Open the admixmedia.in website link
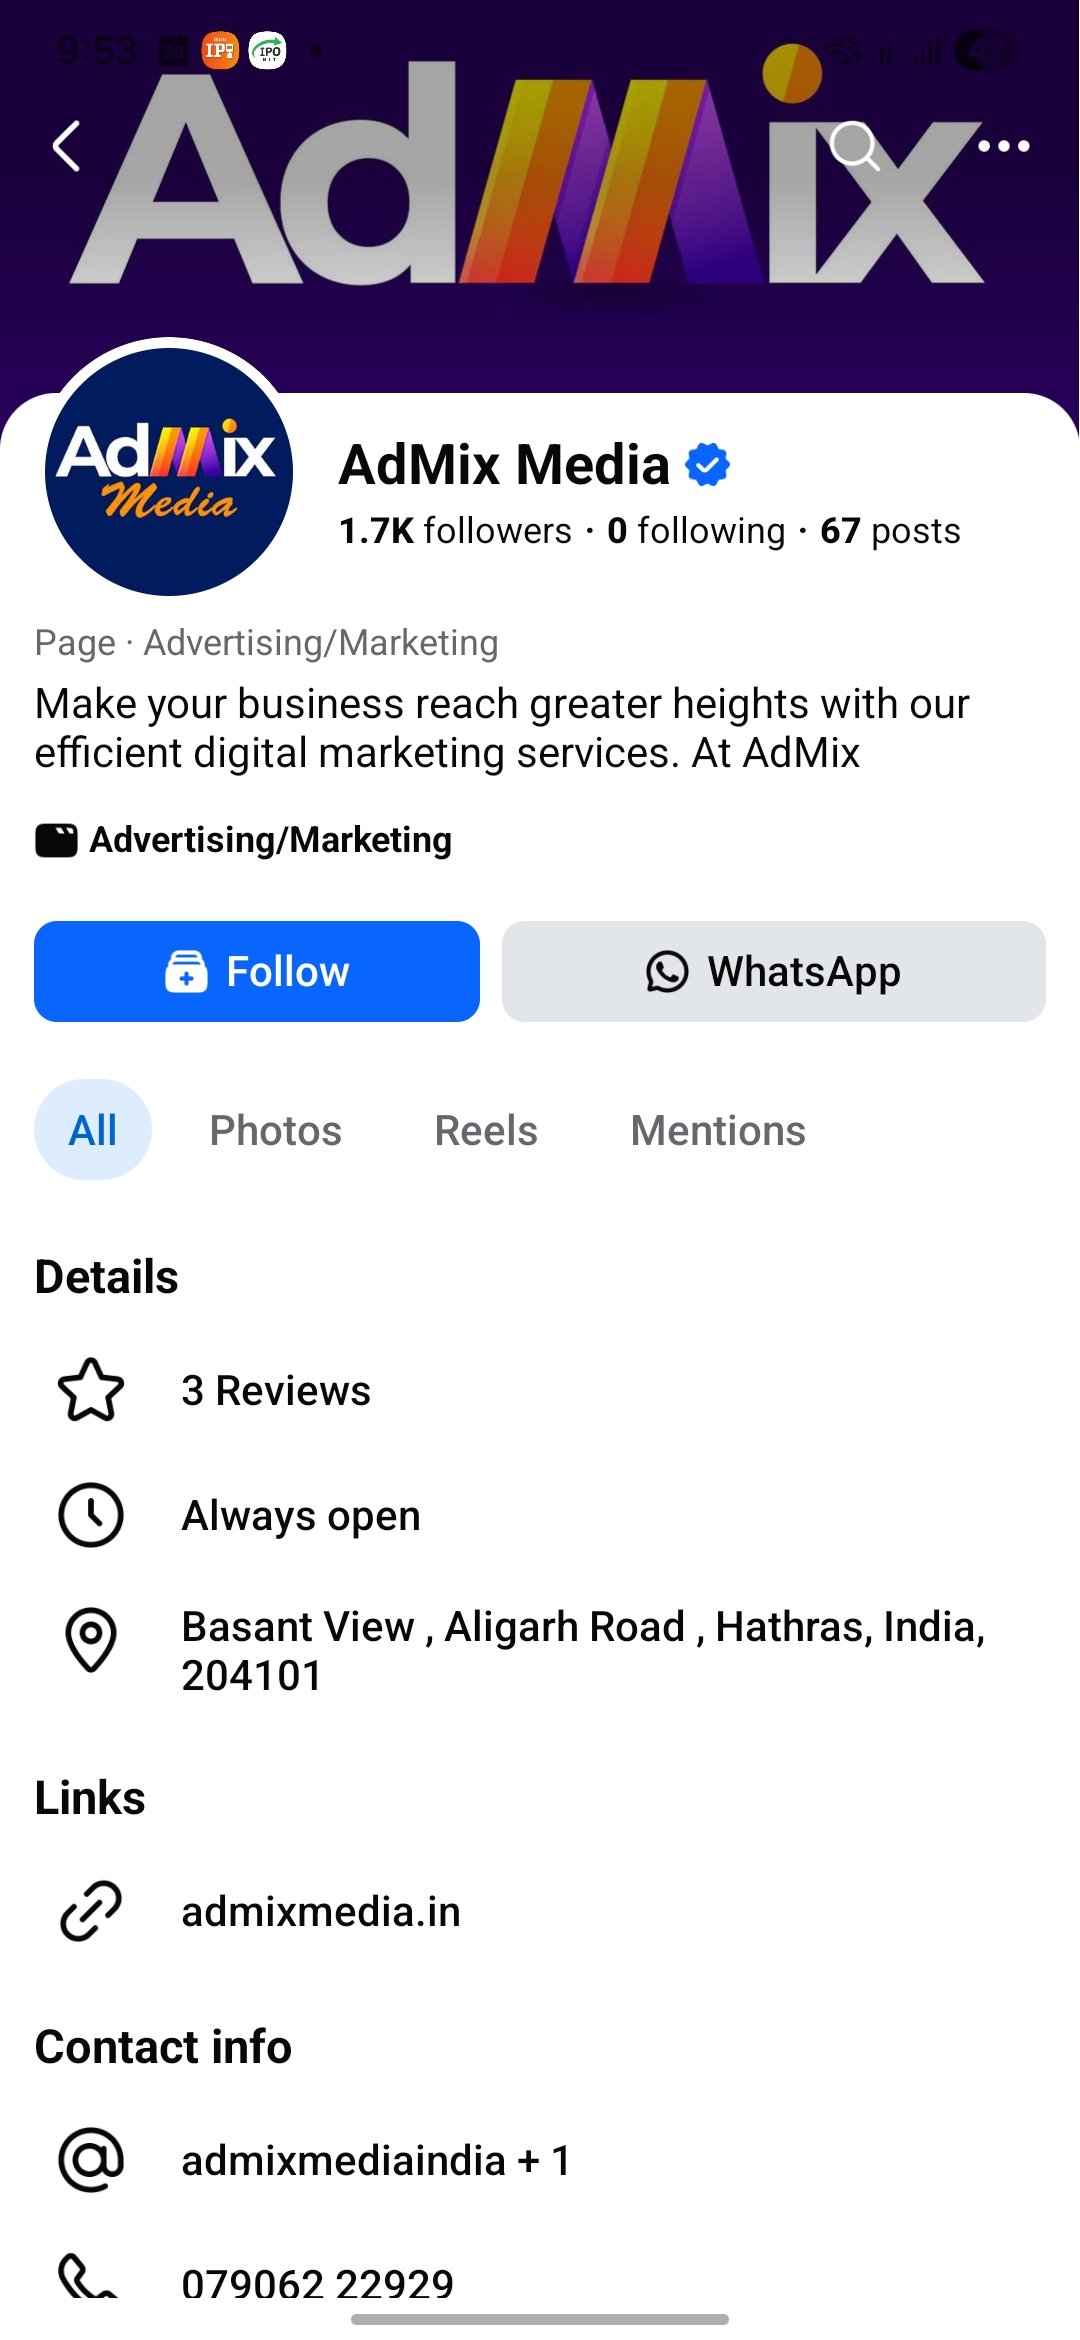 (x=321, y=1911)
